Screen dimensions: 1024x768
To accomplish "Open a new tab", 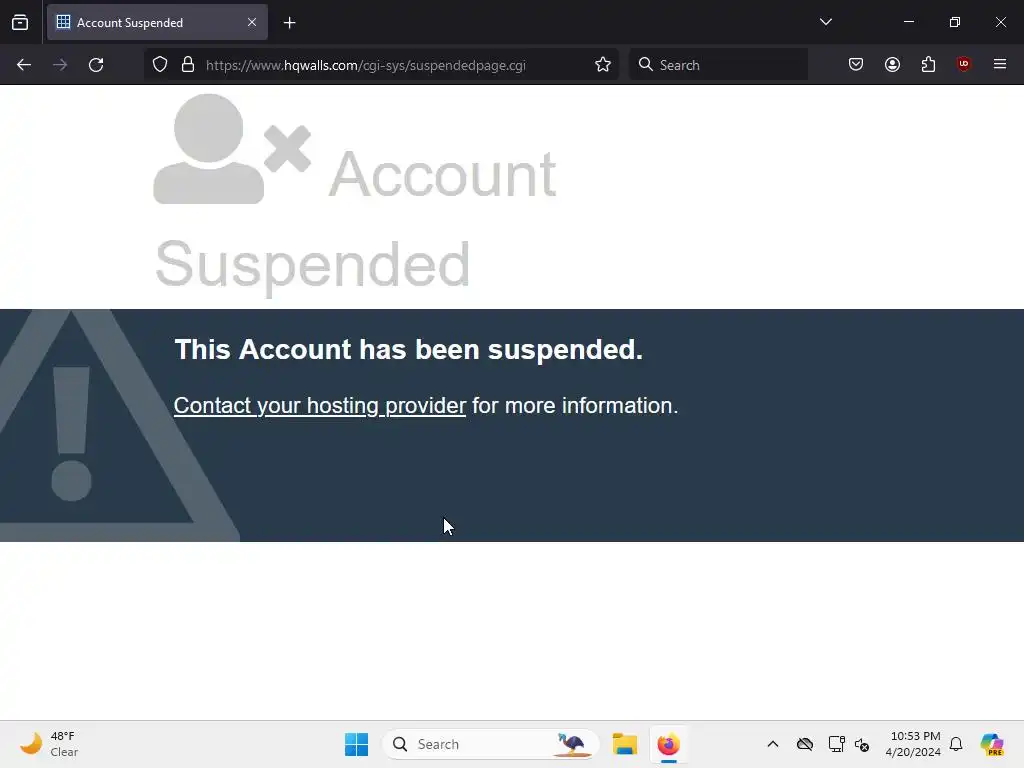I will click(289, 23).
